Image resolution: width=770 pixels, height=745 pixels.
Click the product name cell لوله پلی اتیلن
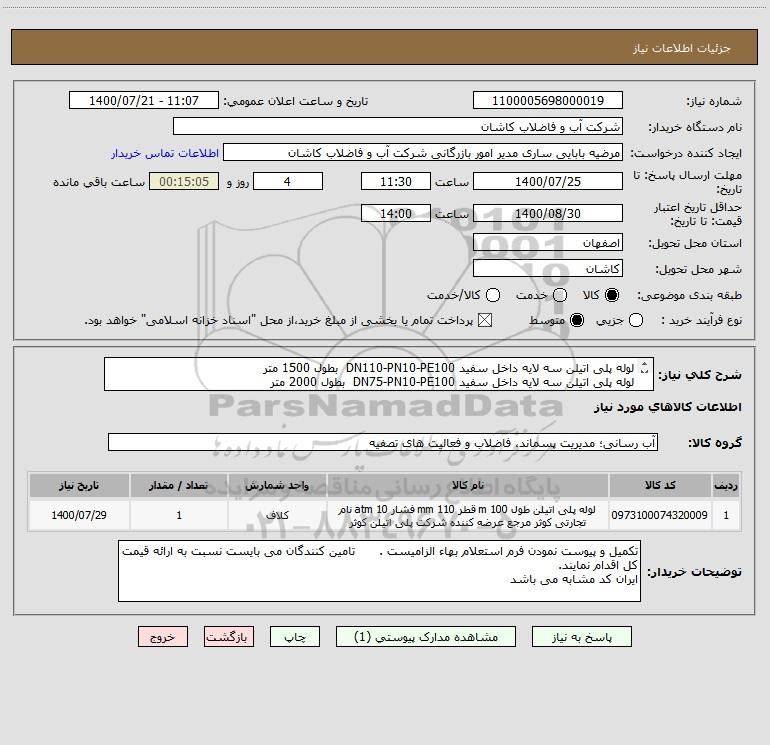(468, 516)
